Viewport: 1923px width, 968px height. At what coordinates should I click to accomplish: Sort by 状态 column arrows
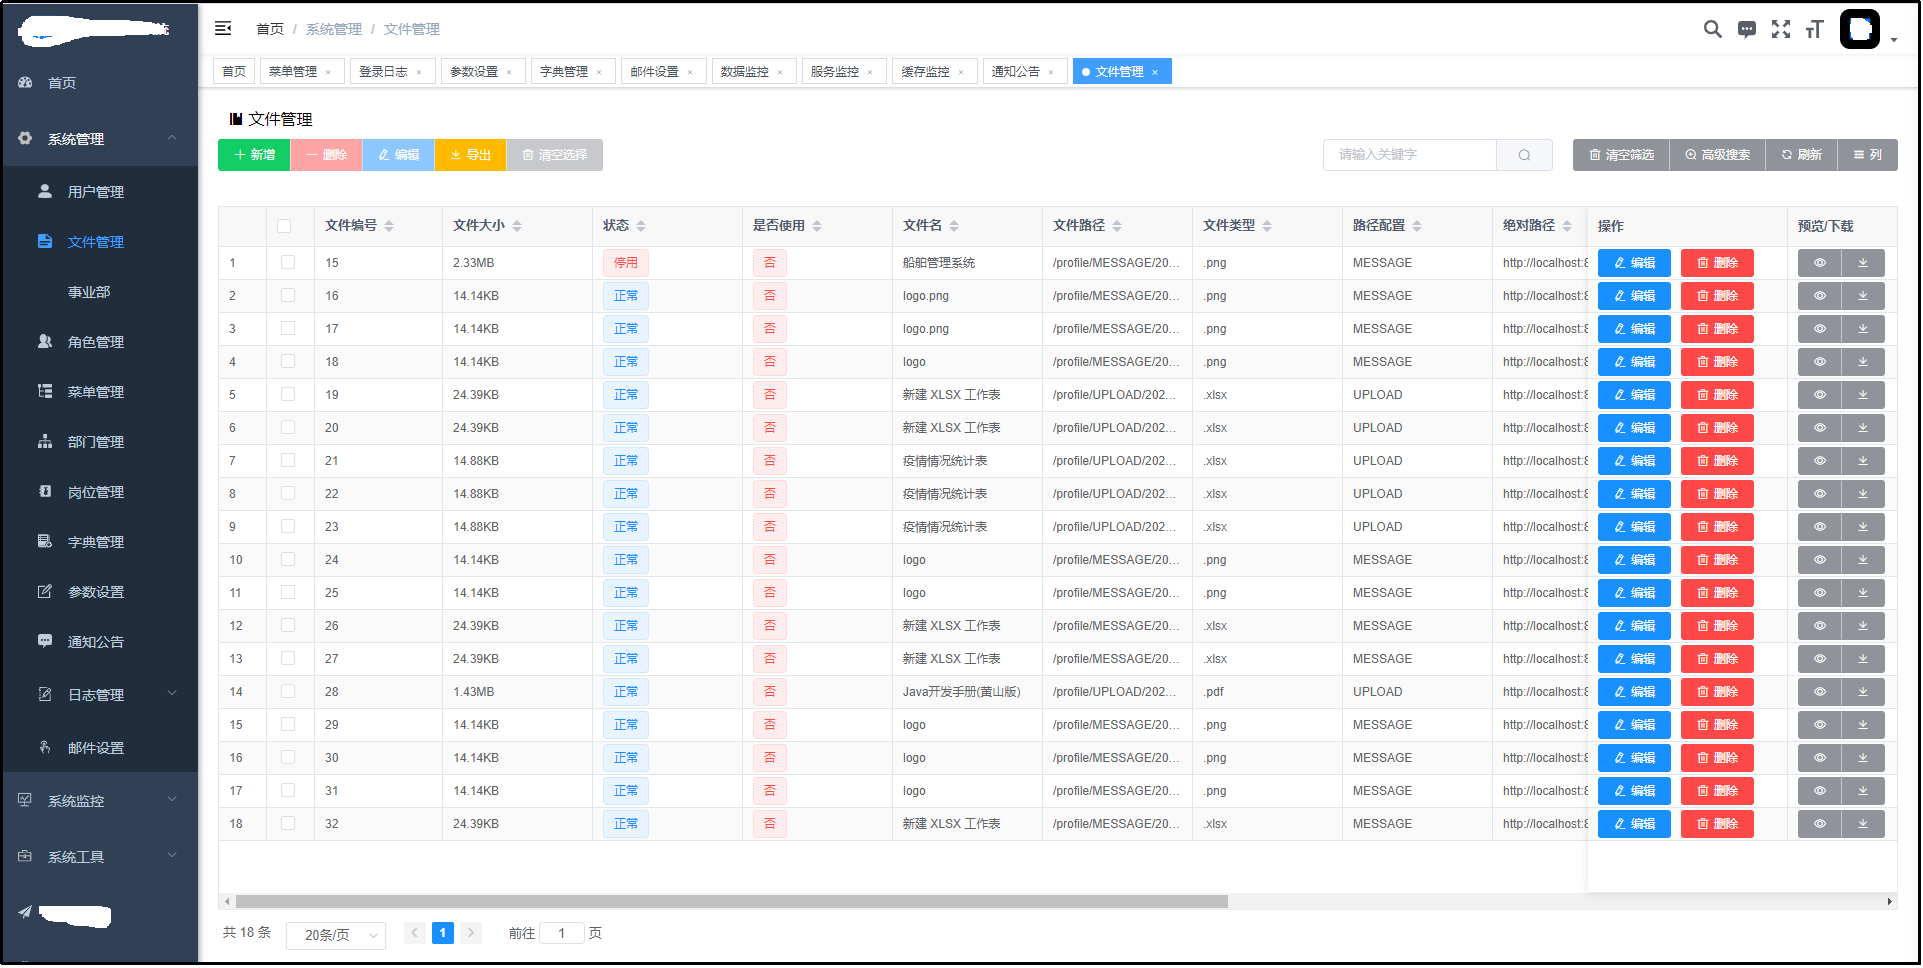pos(641,226)
